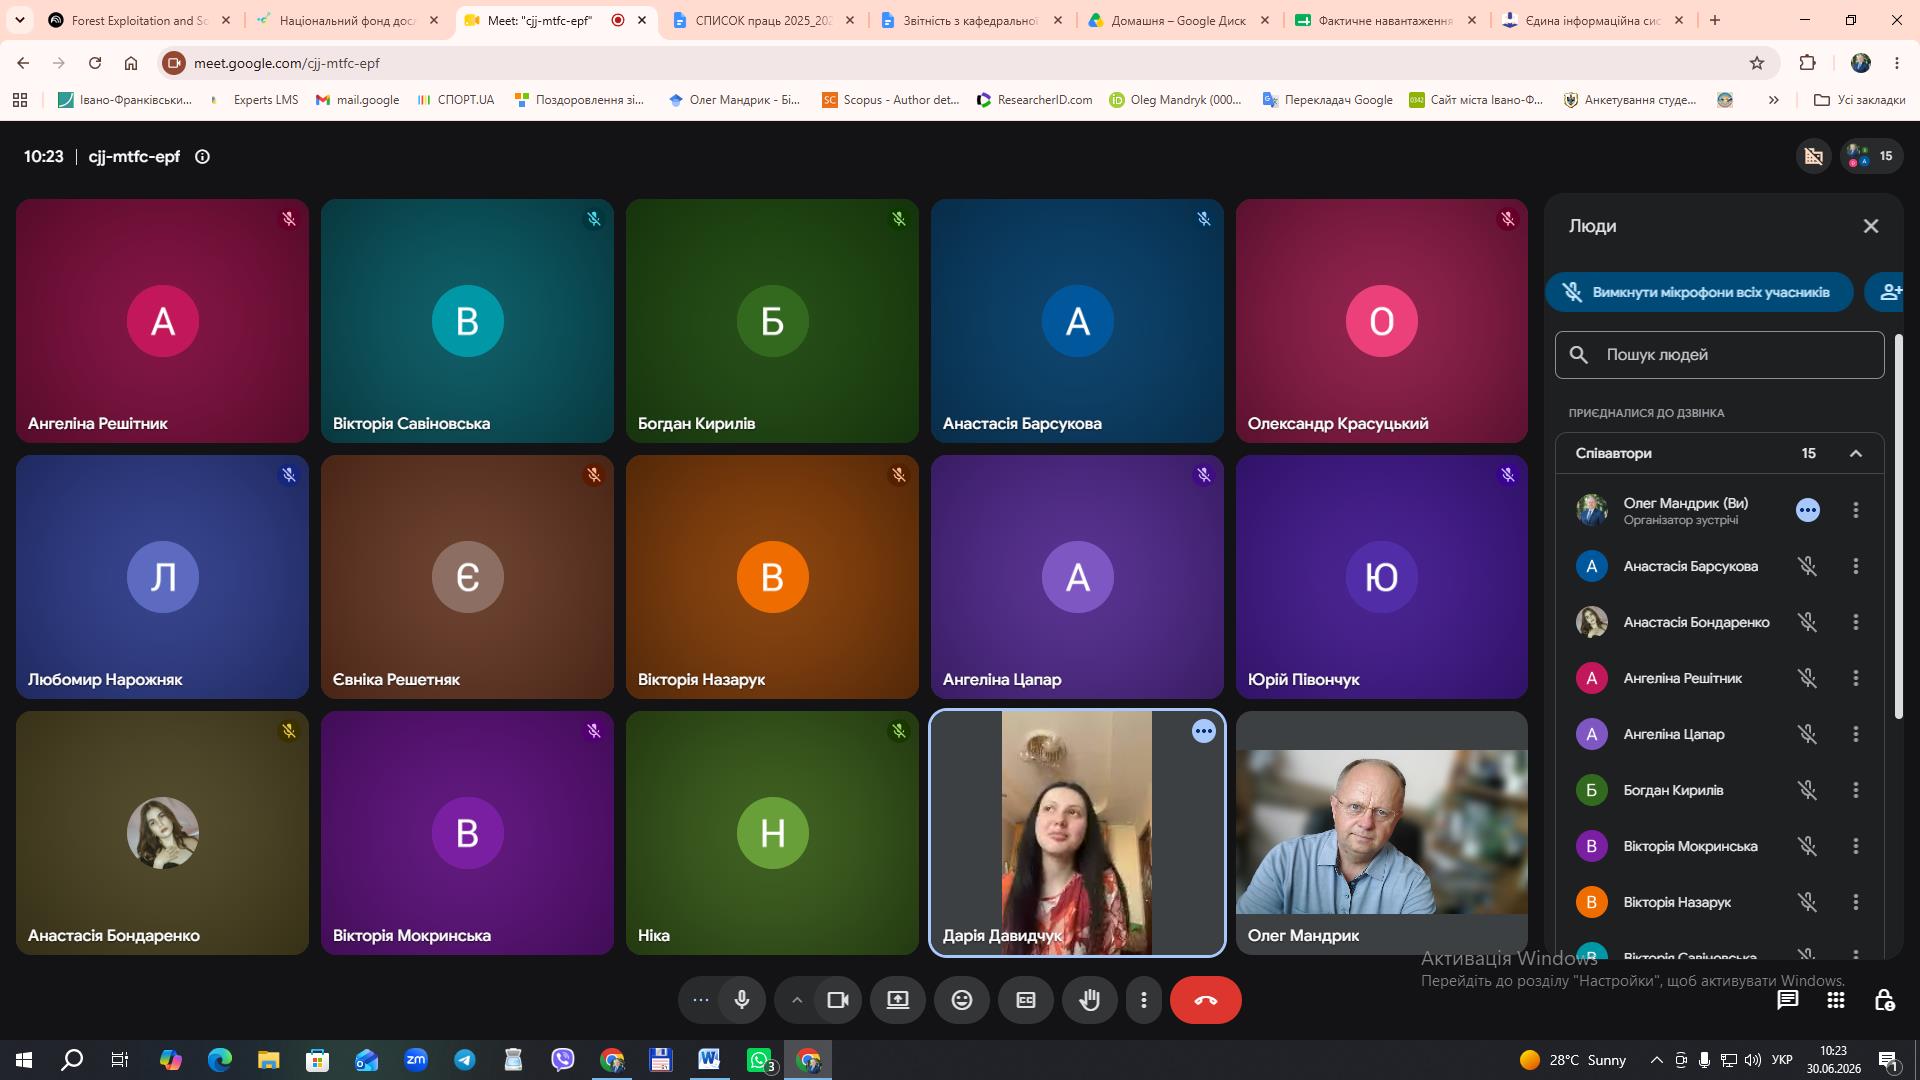The height and width of the screenshot is (1080, 1920).
Task: Switch to the СПИСОК праць 2025 tab
Action: click(763, 20)
